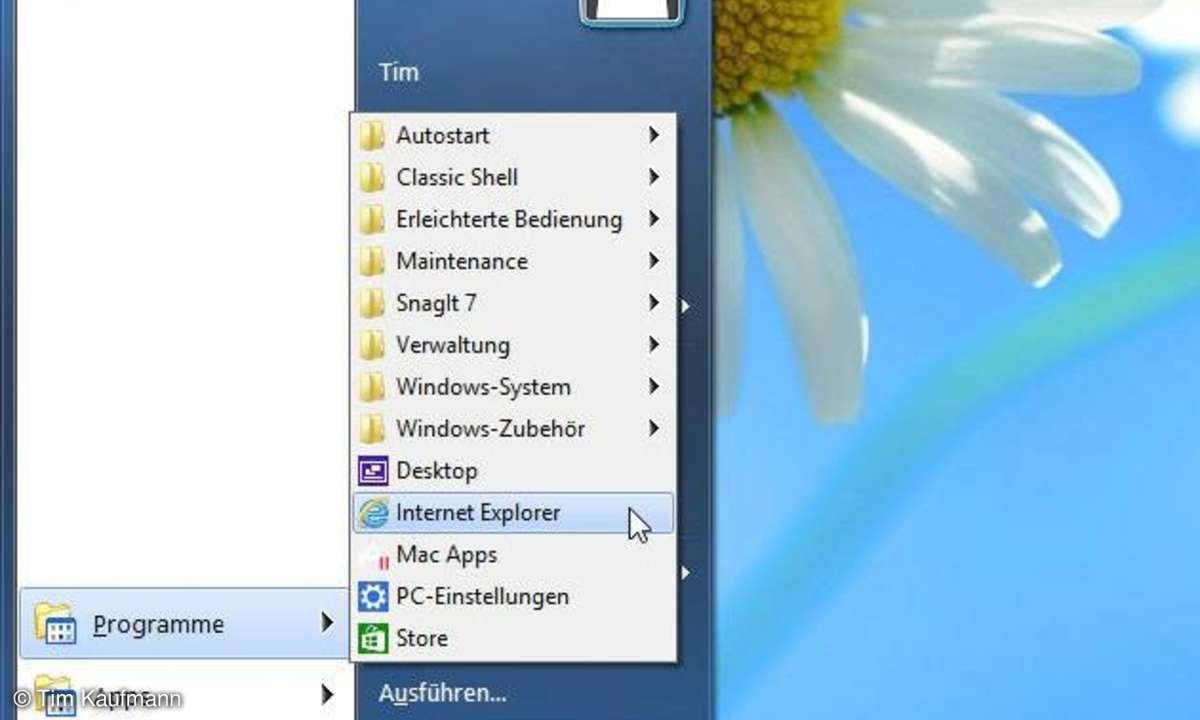1200x720 pixels.
Task: Open the Autostart folder icon
Action: click(372, 135)
